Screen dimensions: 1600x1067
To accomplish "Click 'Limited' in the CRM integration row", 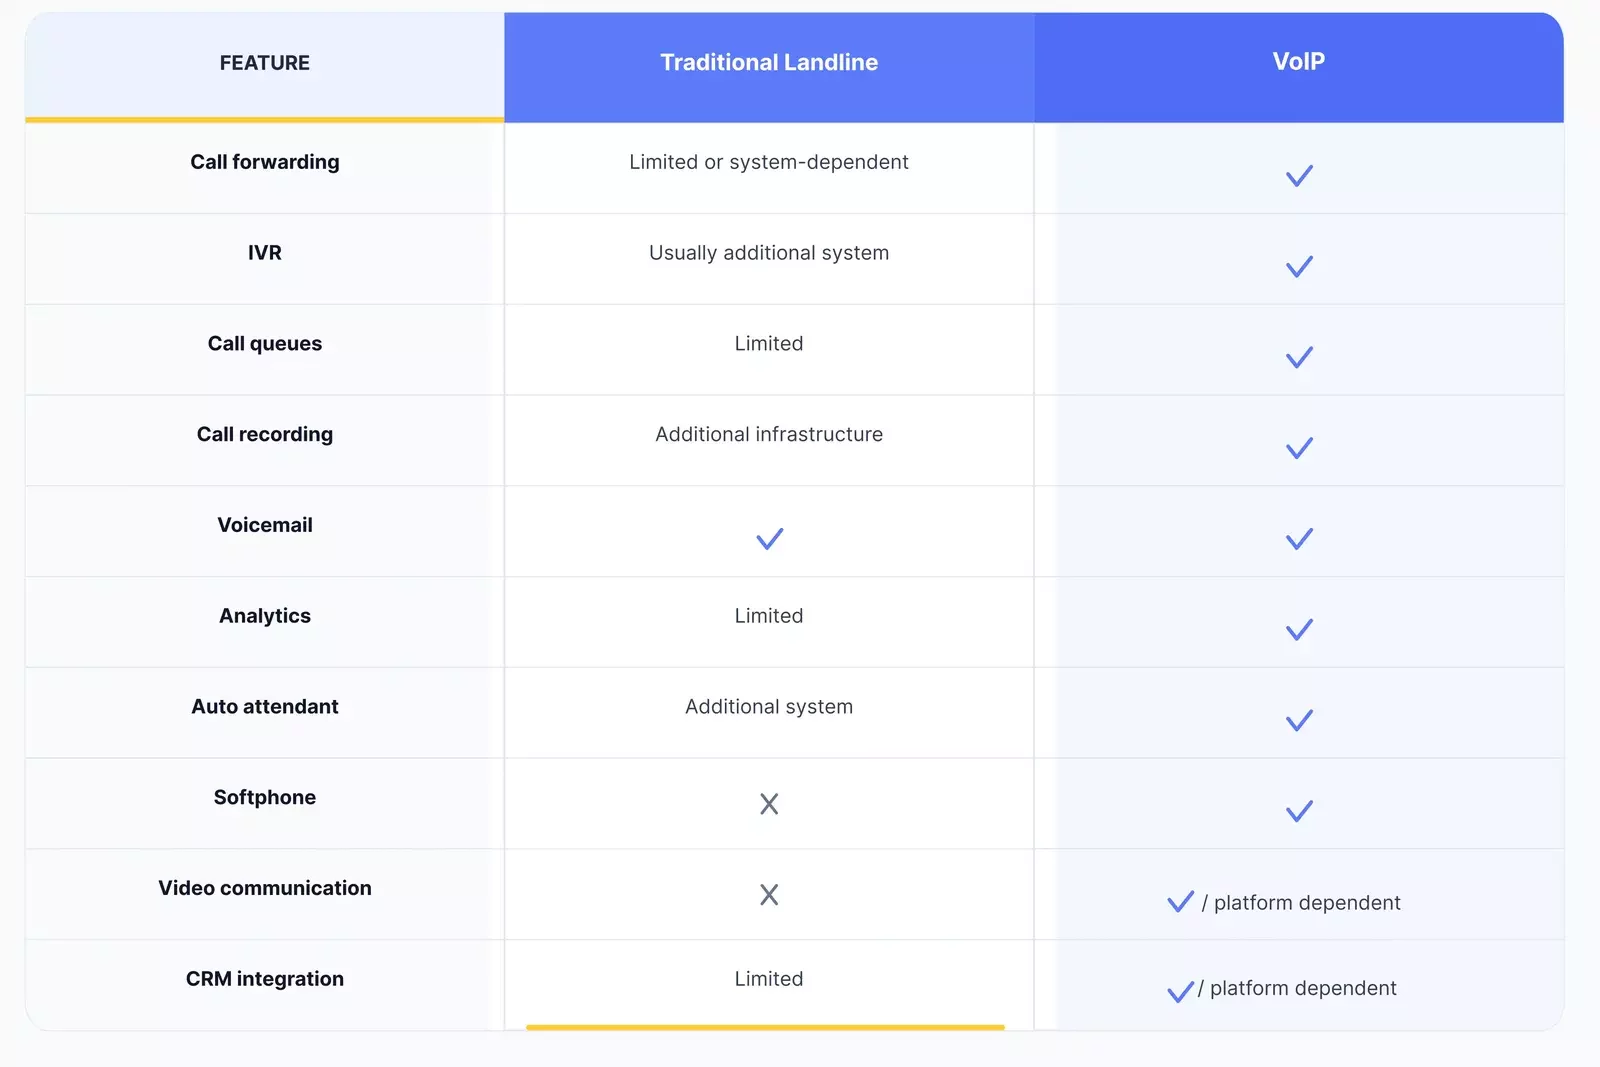I will 769,979.
